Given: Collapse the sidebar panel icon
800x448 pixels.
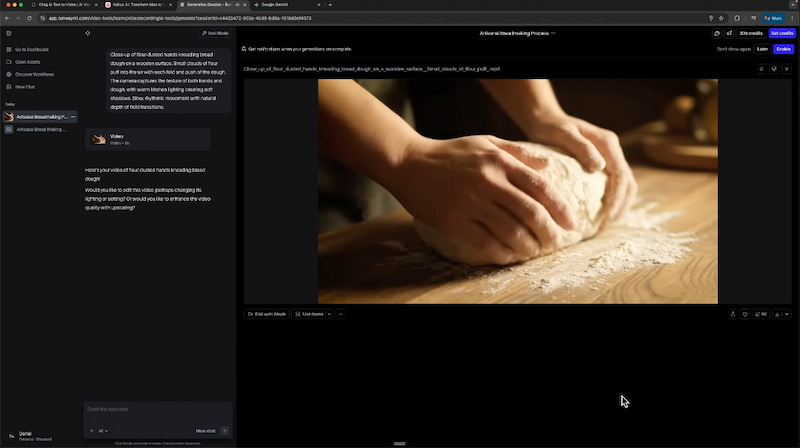Looking at the screenshot, I should (9, 33).
